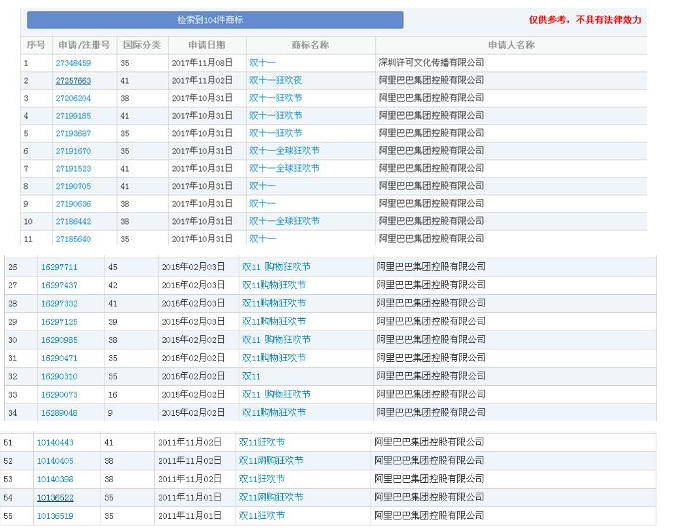
Task: Open trademark name 双十一狂欢夜 in row 2
Action: (275, 80)
